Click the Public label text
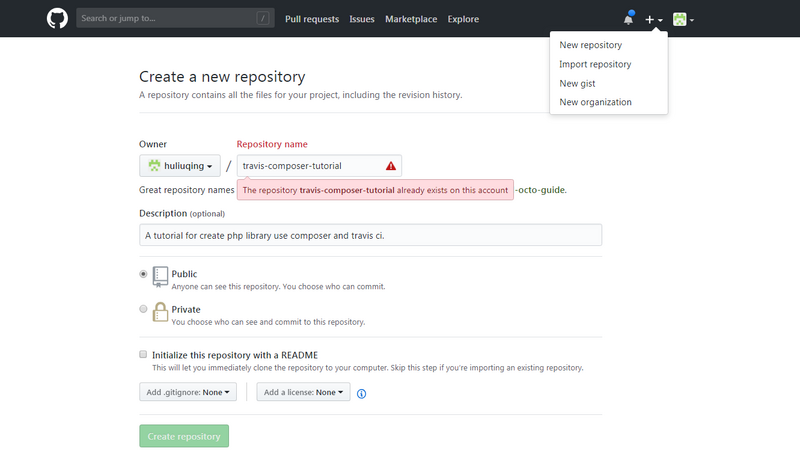Image resolution: width=800 pixels, height=460 pixels. (184, 274)
